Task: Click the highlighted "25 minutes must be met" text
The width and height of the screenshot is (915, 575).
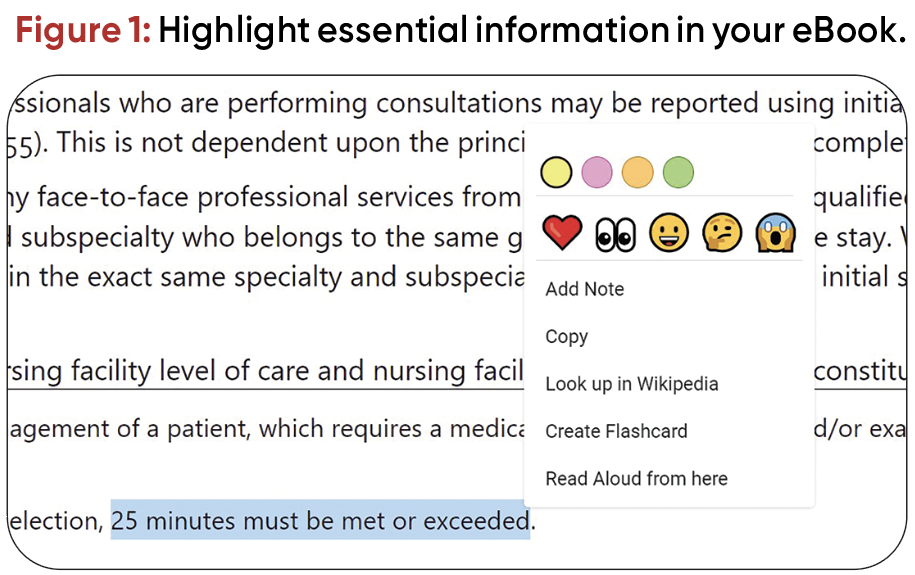Action: (x=320, y=521)
